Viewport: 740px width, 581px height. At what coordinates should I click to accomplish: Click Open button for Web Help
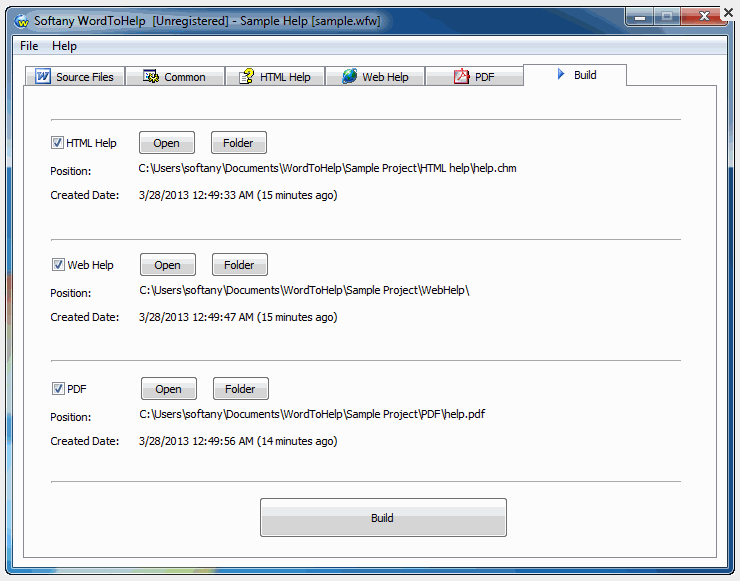pos(167,265)
